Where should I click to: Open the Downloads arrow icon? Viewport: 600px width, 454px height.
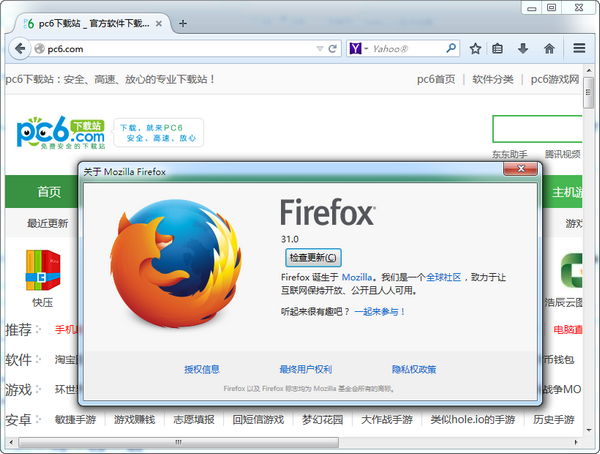pos(523,49)
